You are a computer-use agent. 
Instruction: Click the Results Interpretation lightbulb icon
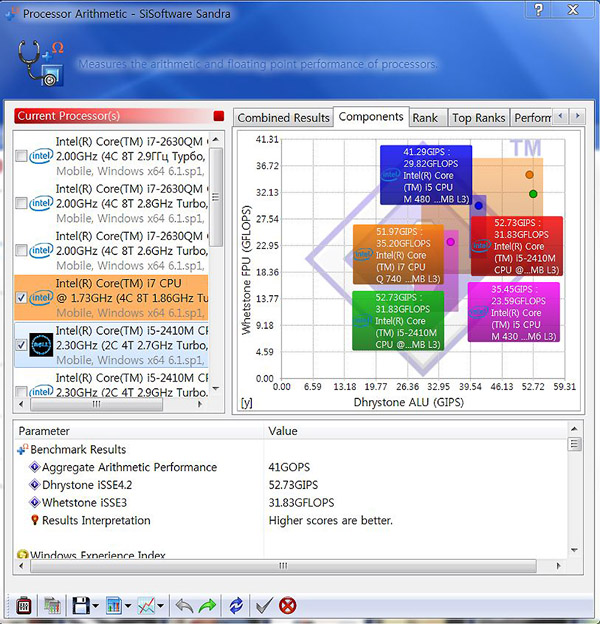pos(35,520)
